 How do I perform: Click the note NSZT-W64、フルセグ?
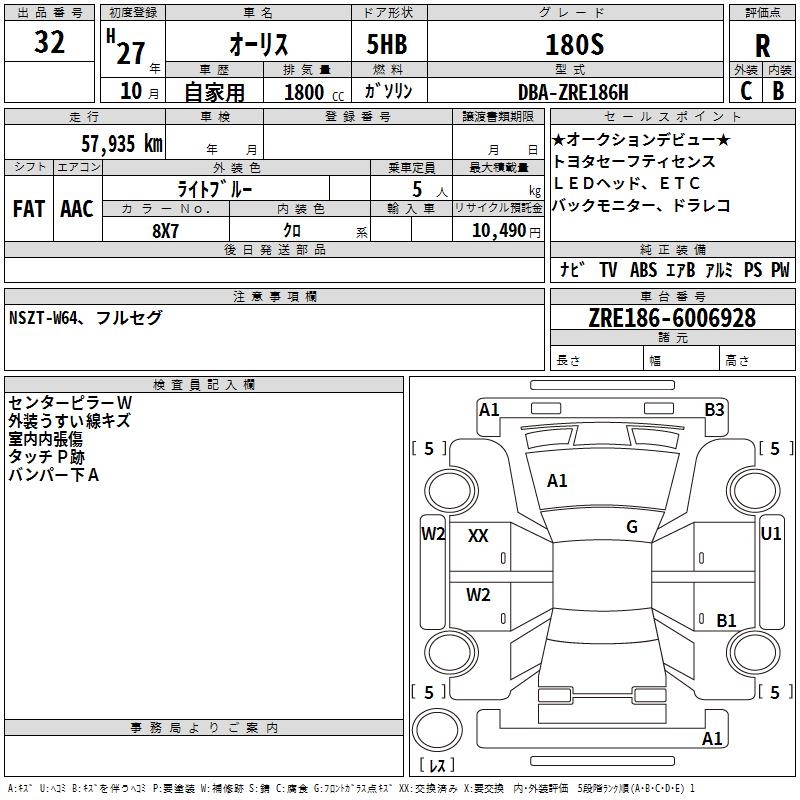(x=86, y=318)
